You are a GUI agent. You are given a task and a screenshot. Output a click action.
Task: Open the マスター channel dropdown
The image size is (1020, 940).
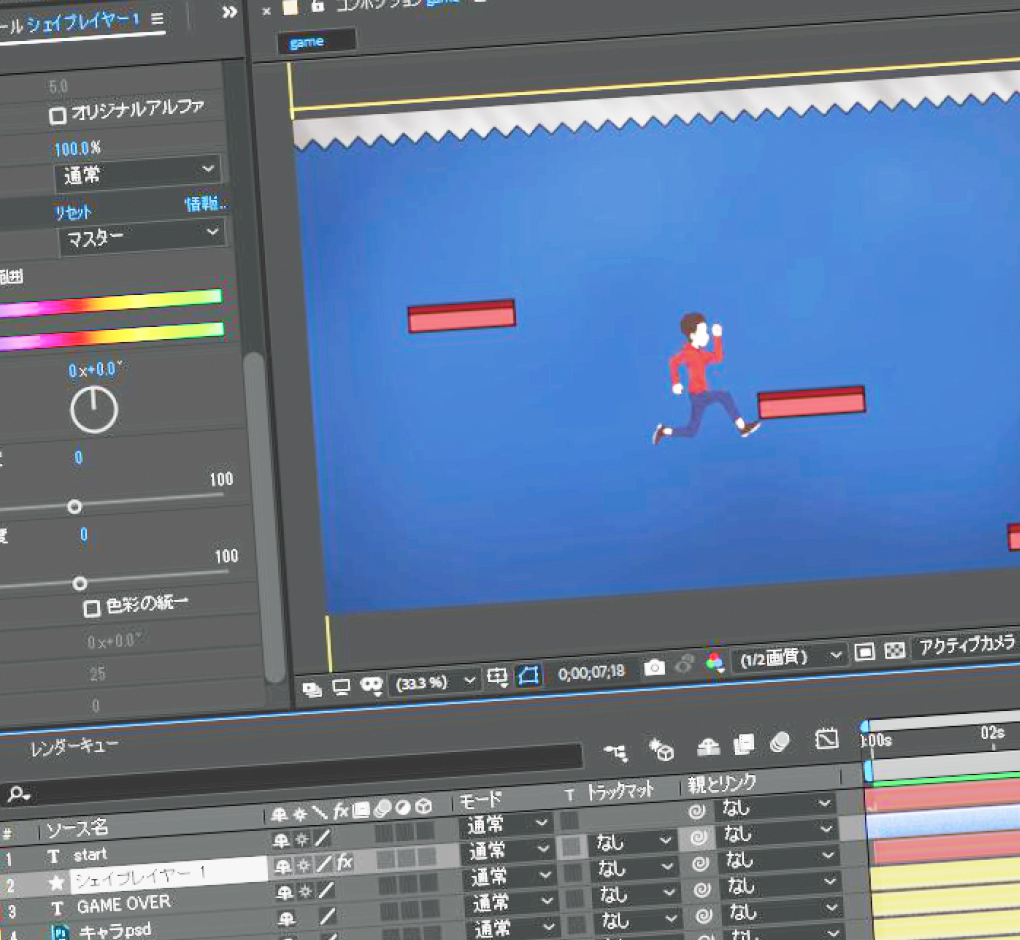click(142, 237)
